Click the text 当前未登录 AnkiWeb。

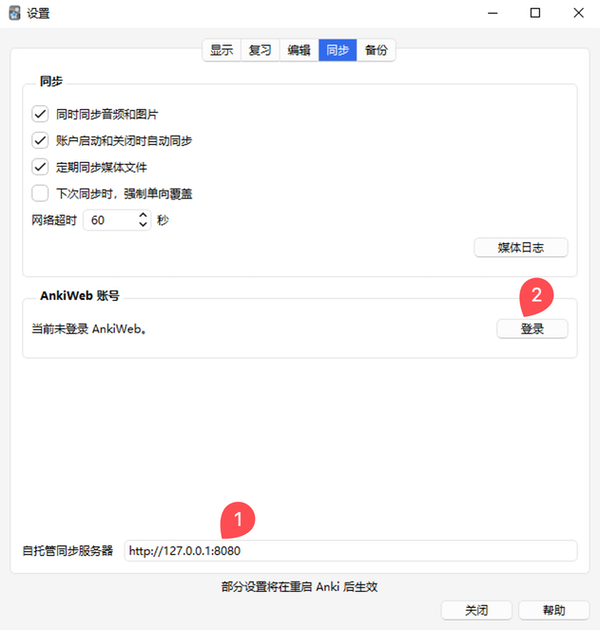point(89,329)
